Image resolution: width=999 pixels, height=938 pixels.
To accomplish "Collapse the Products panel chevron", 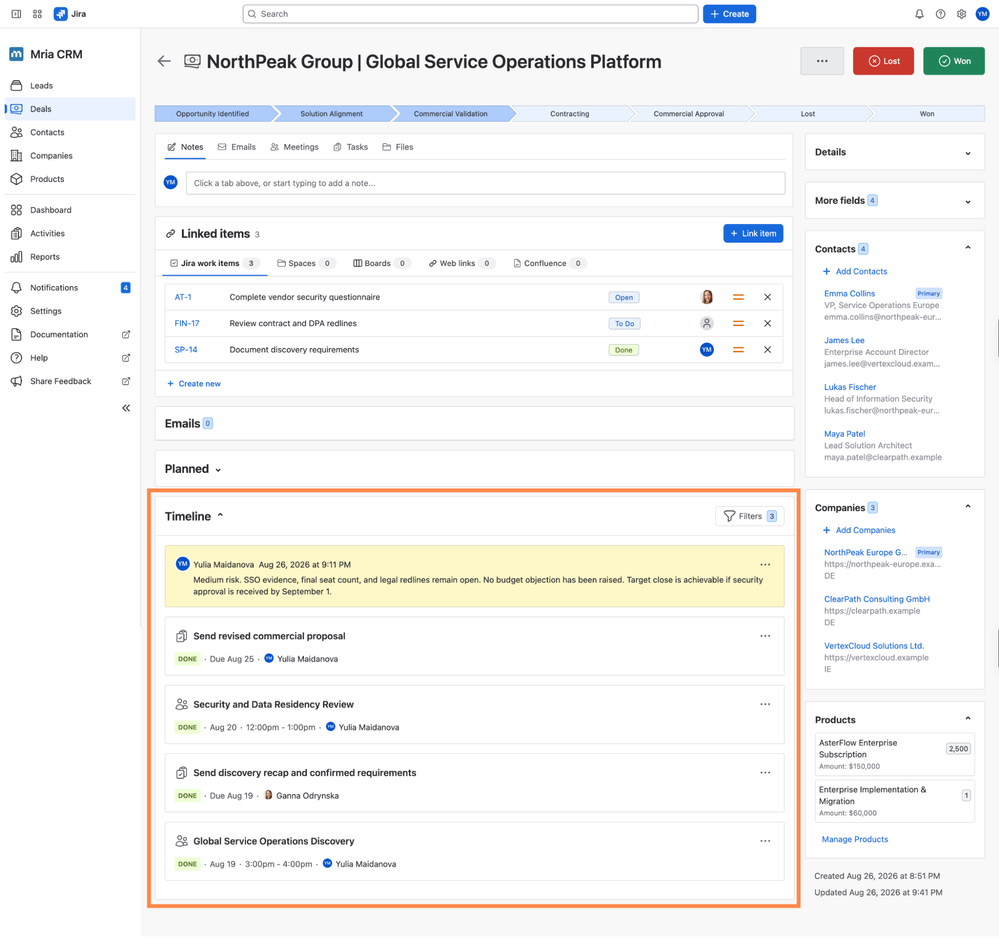I will click(968, 719).
